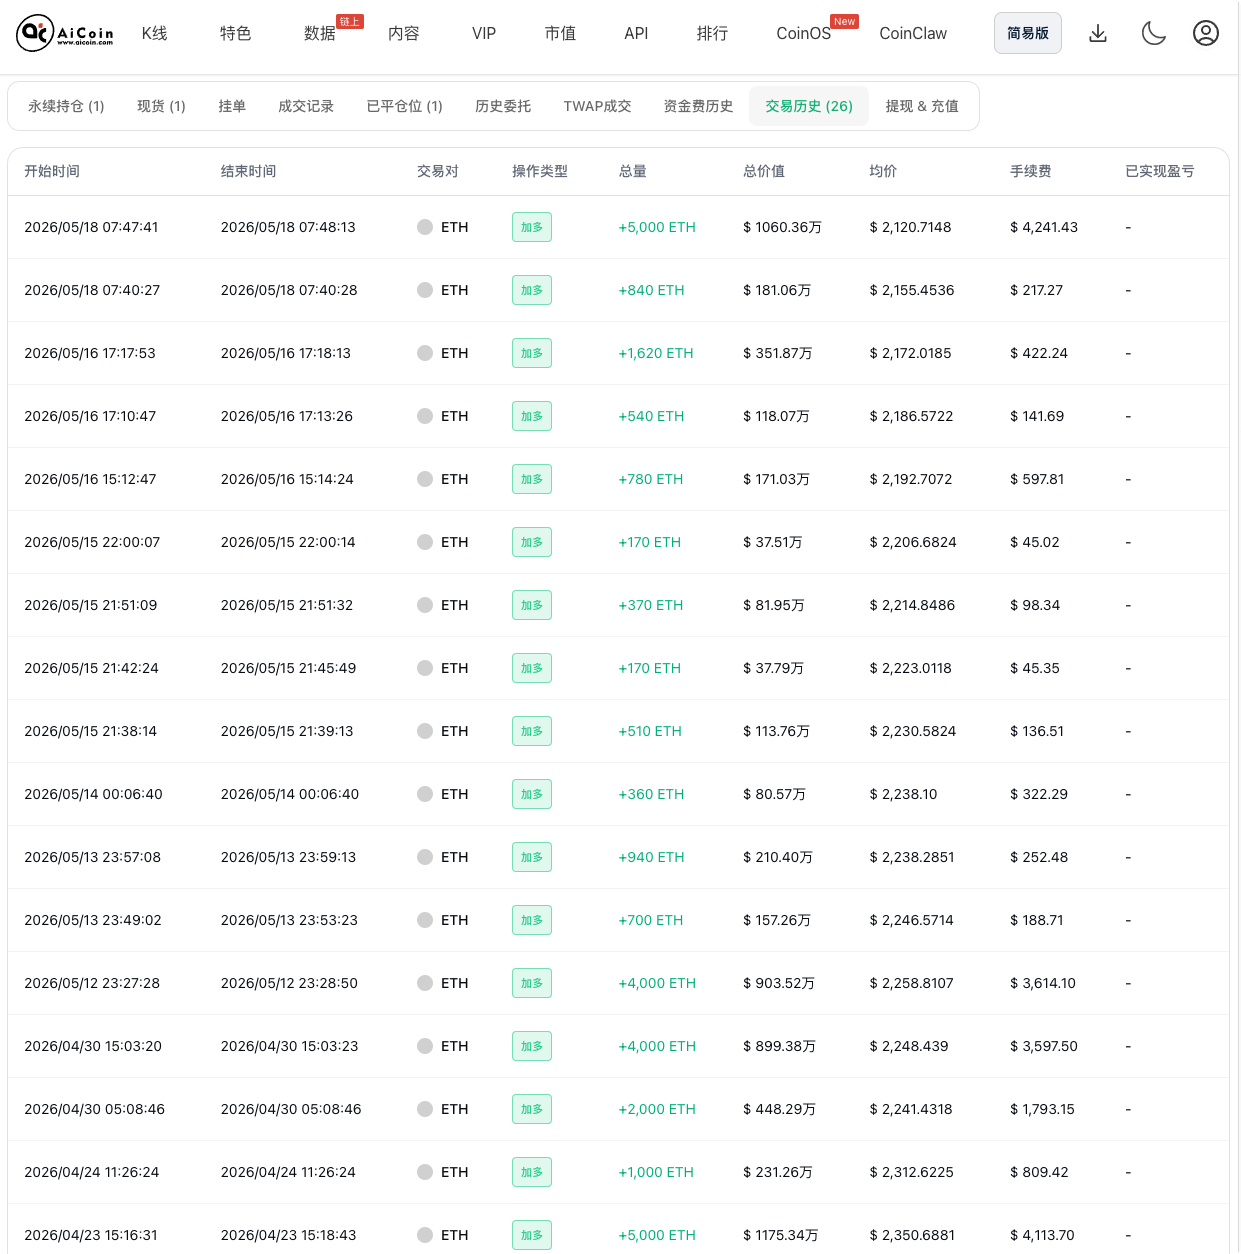The image size is (1241, 1254).
Task: Click 加多 tag in 2026/04/23 15:16:31 row
Action: (x=532, y=1235)
